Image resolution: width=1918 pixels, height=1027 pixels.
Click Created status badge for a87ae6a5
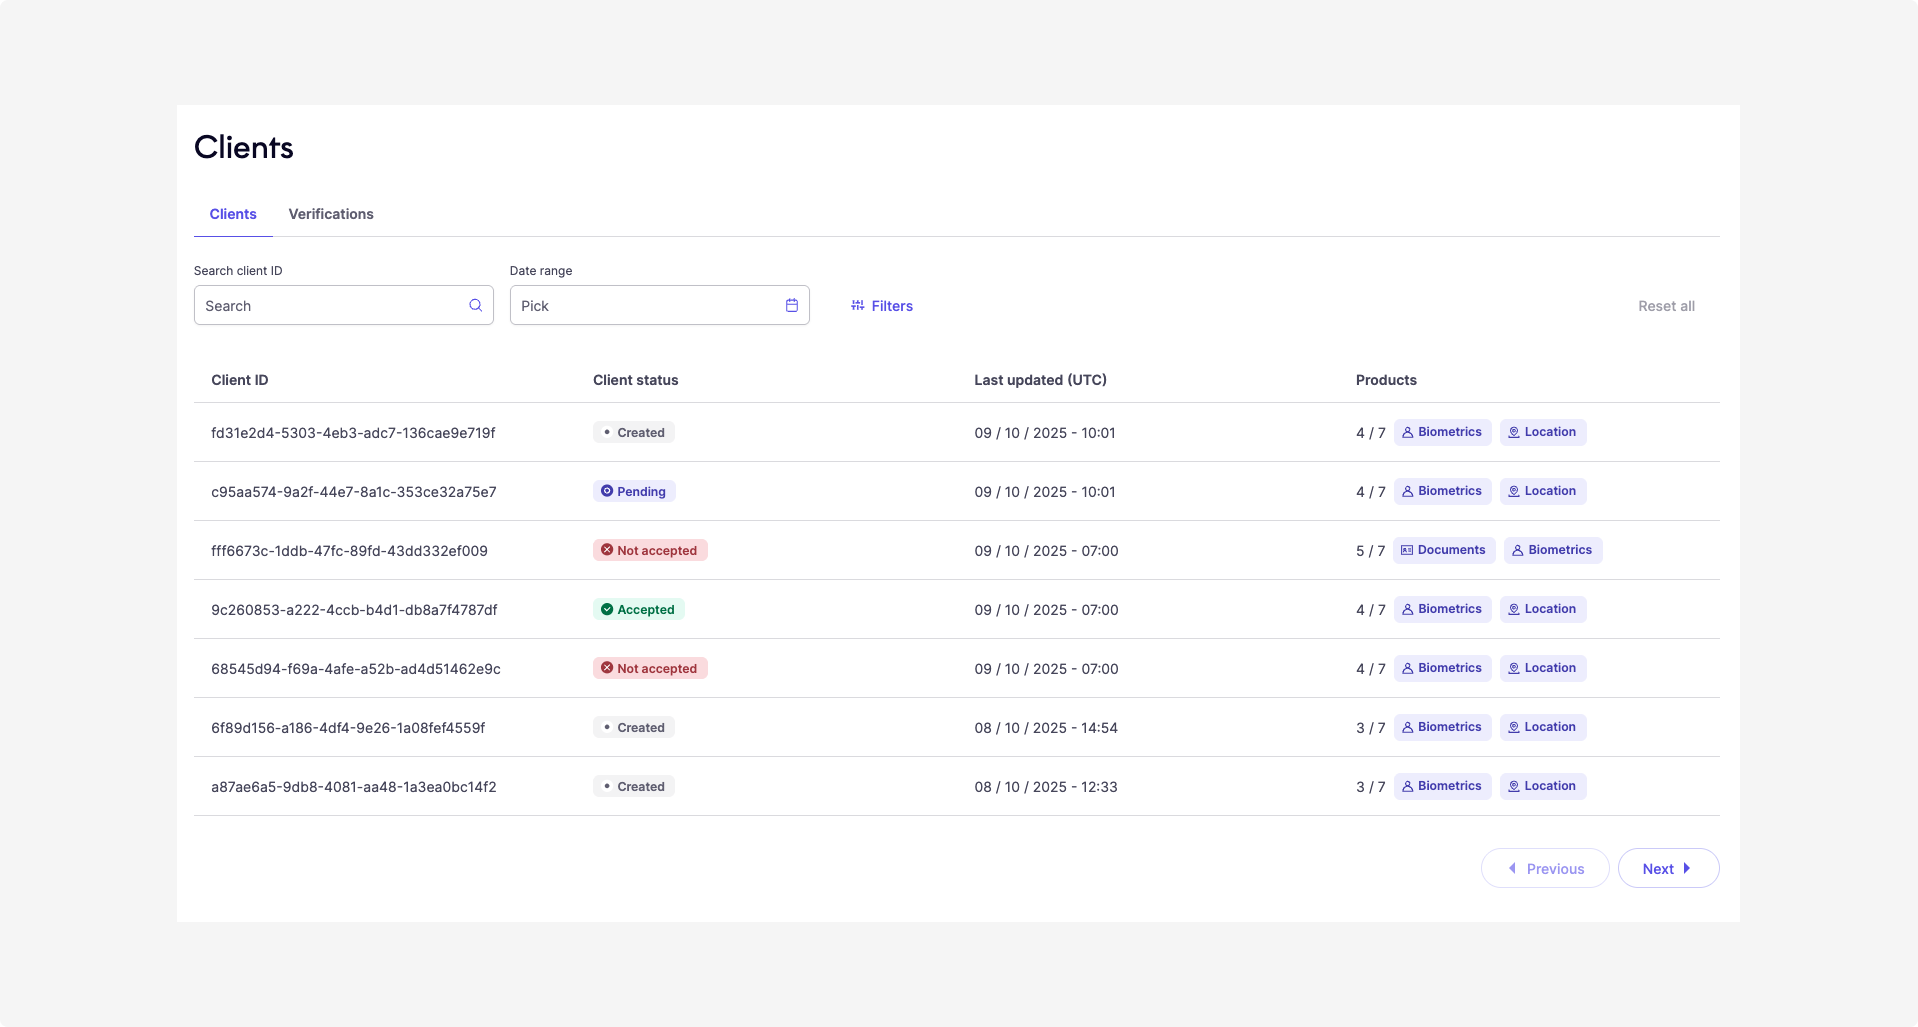634,786
